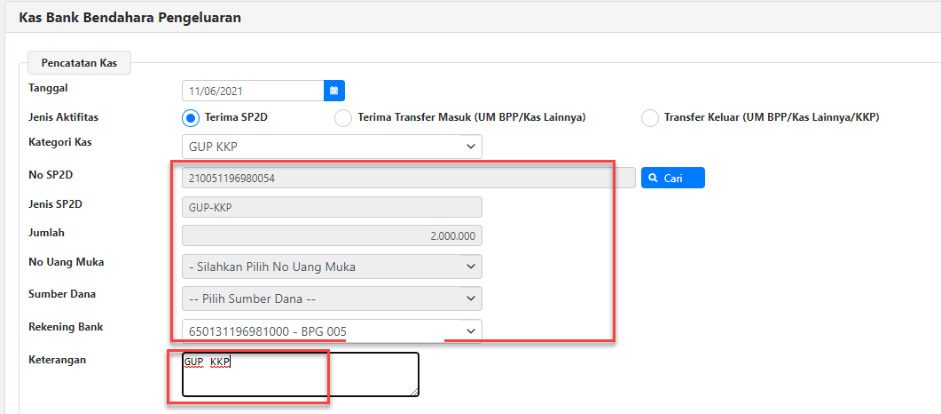
Task: Click the Jenis SP2D field showing GUP-KKP
Action: pos(331,207)
